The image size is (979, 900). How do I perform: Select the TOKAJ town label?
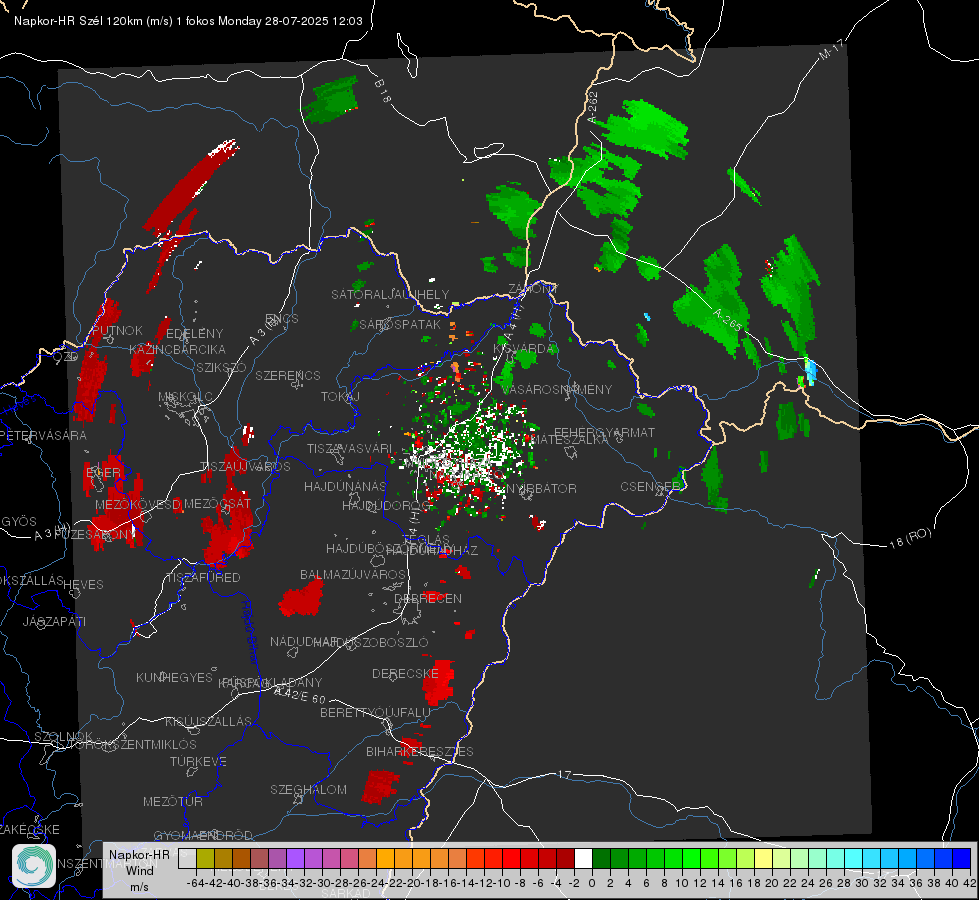coord(340,397)
